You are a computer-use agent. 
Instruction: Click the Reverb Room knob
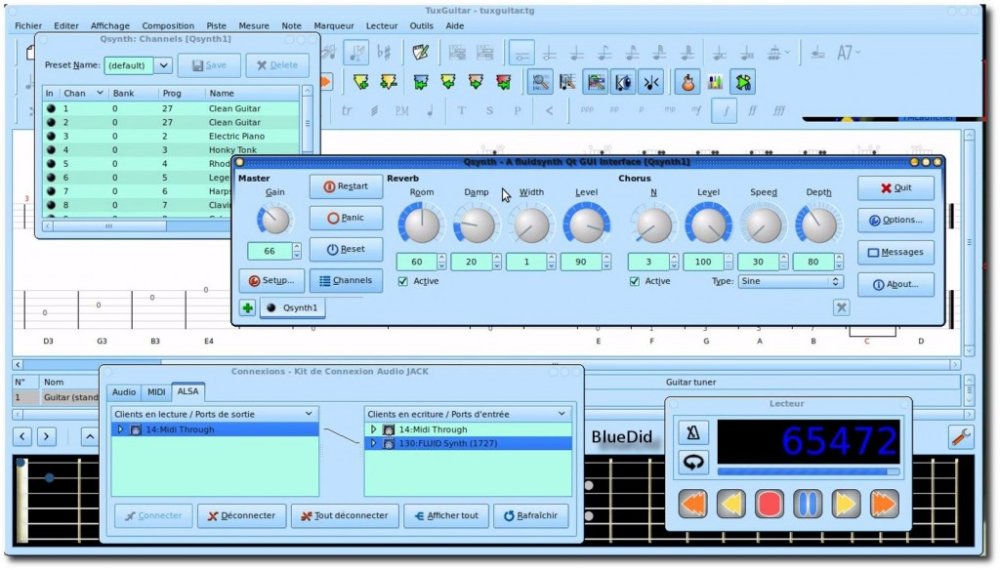[x=421, y=224]
